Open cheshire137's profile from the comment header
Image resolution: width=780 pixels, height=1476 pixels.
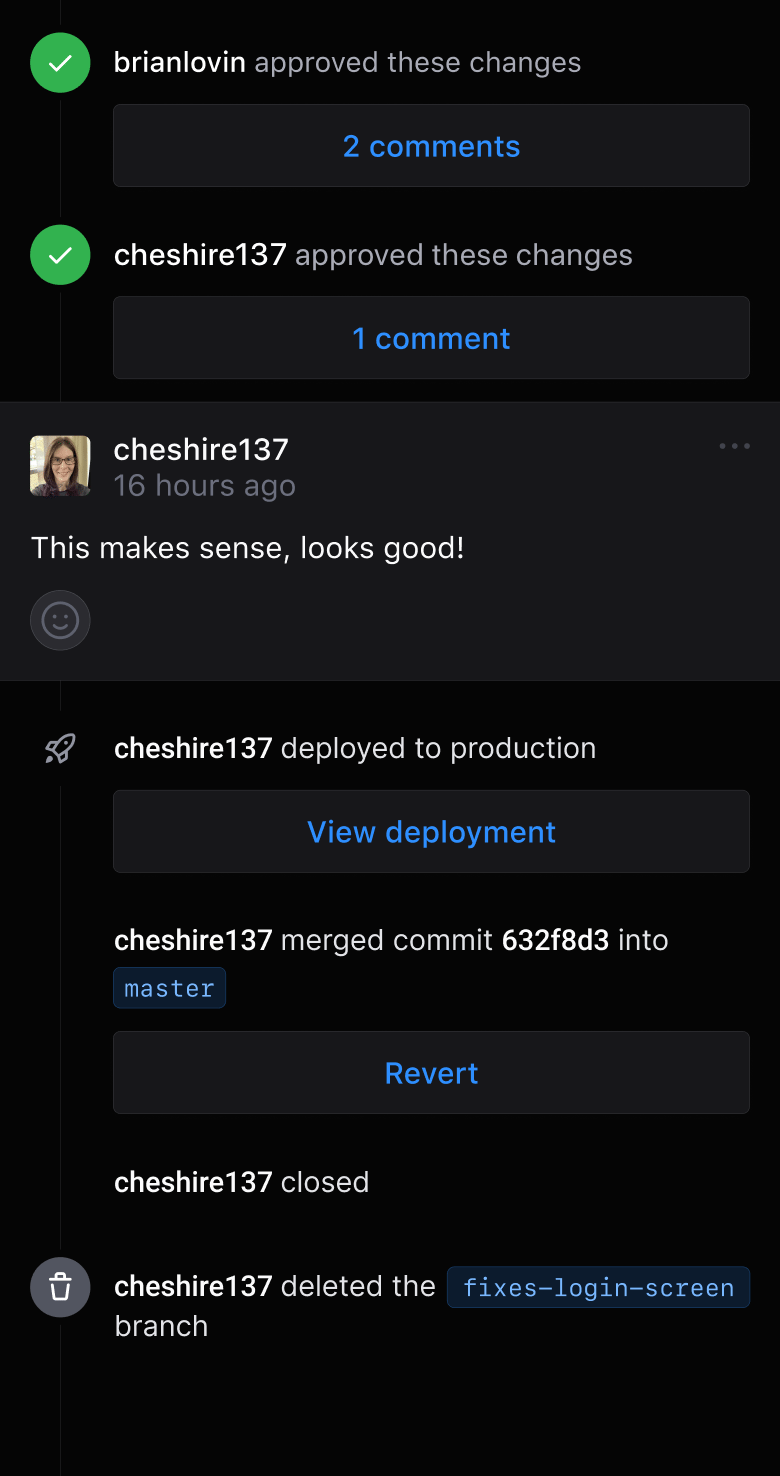(200, 449)
